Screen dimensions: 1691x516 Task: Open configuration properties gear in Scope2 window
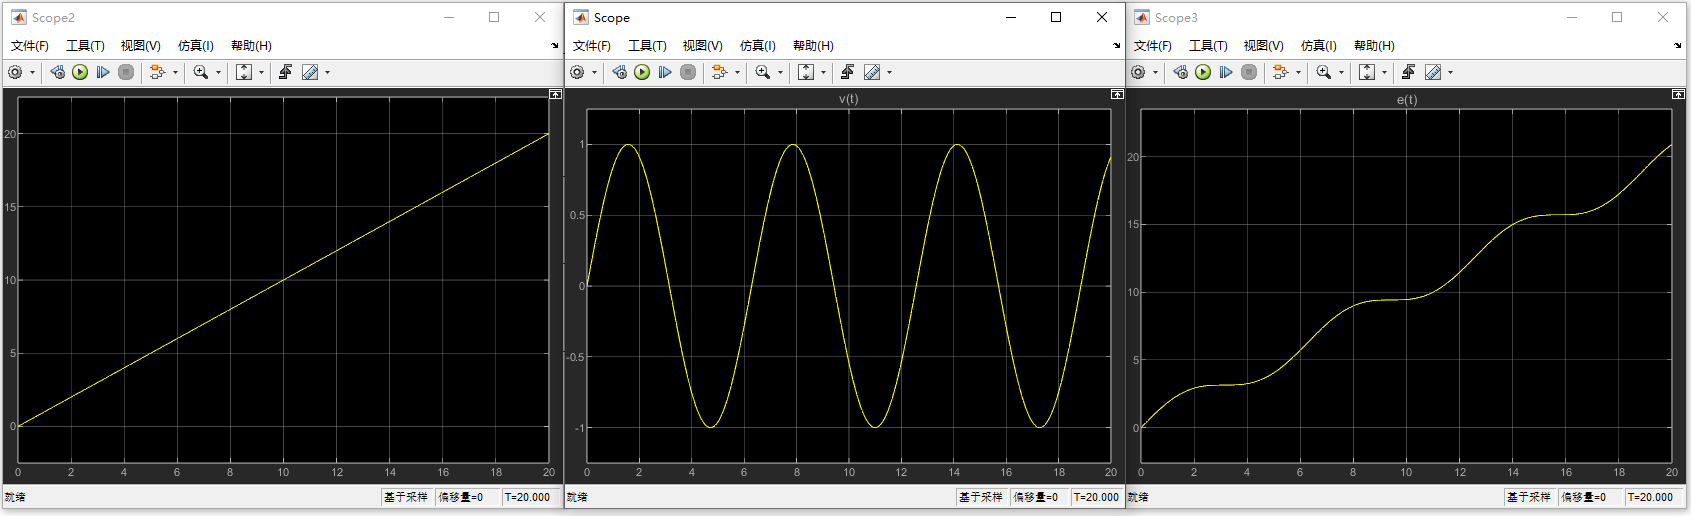click(x=15, y=72)
